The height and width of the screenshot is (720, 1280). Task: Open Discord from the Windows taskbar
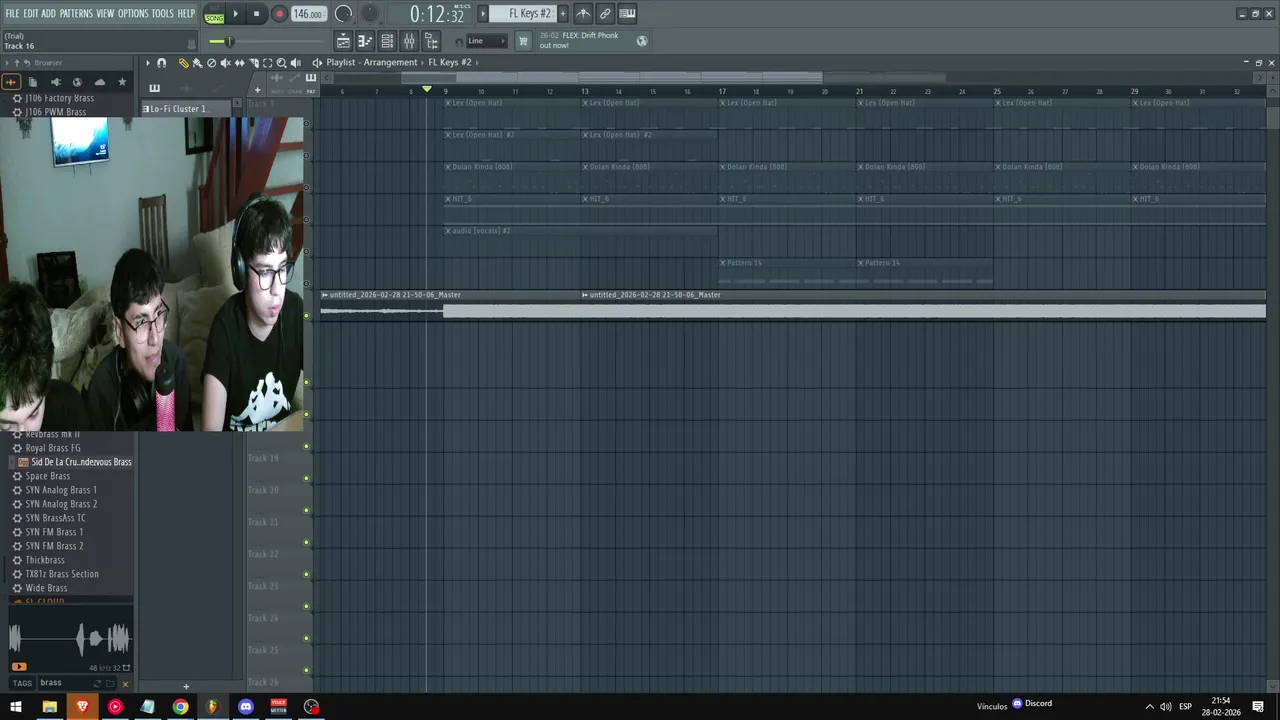pos(246,707)
